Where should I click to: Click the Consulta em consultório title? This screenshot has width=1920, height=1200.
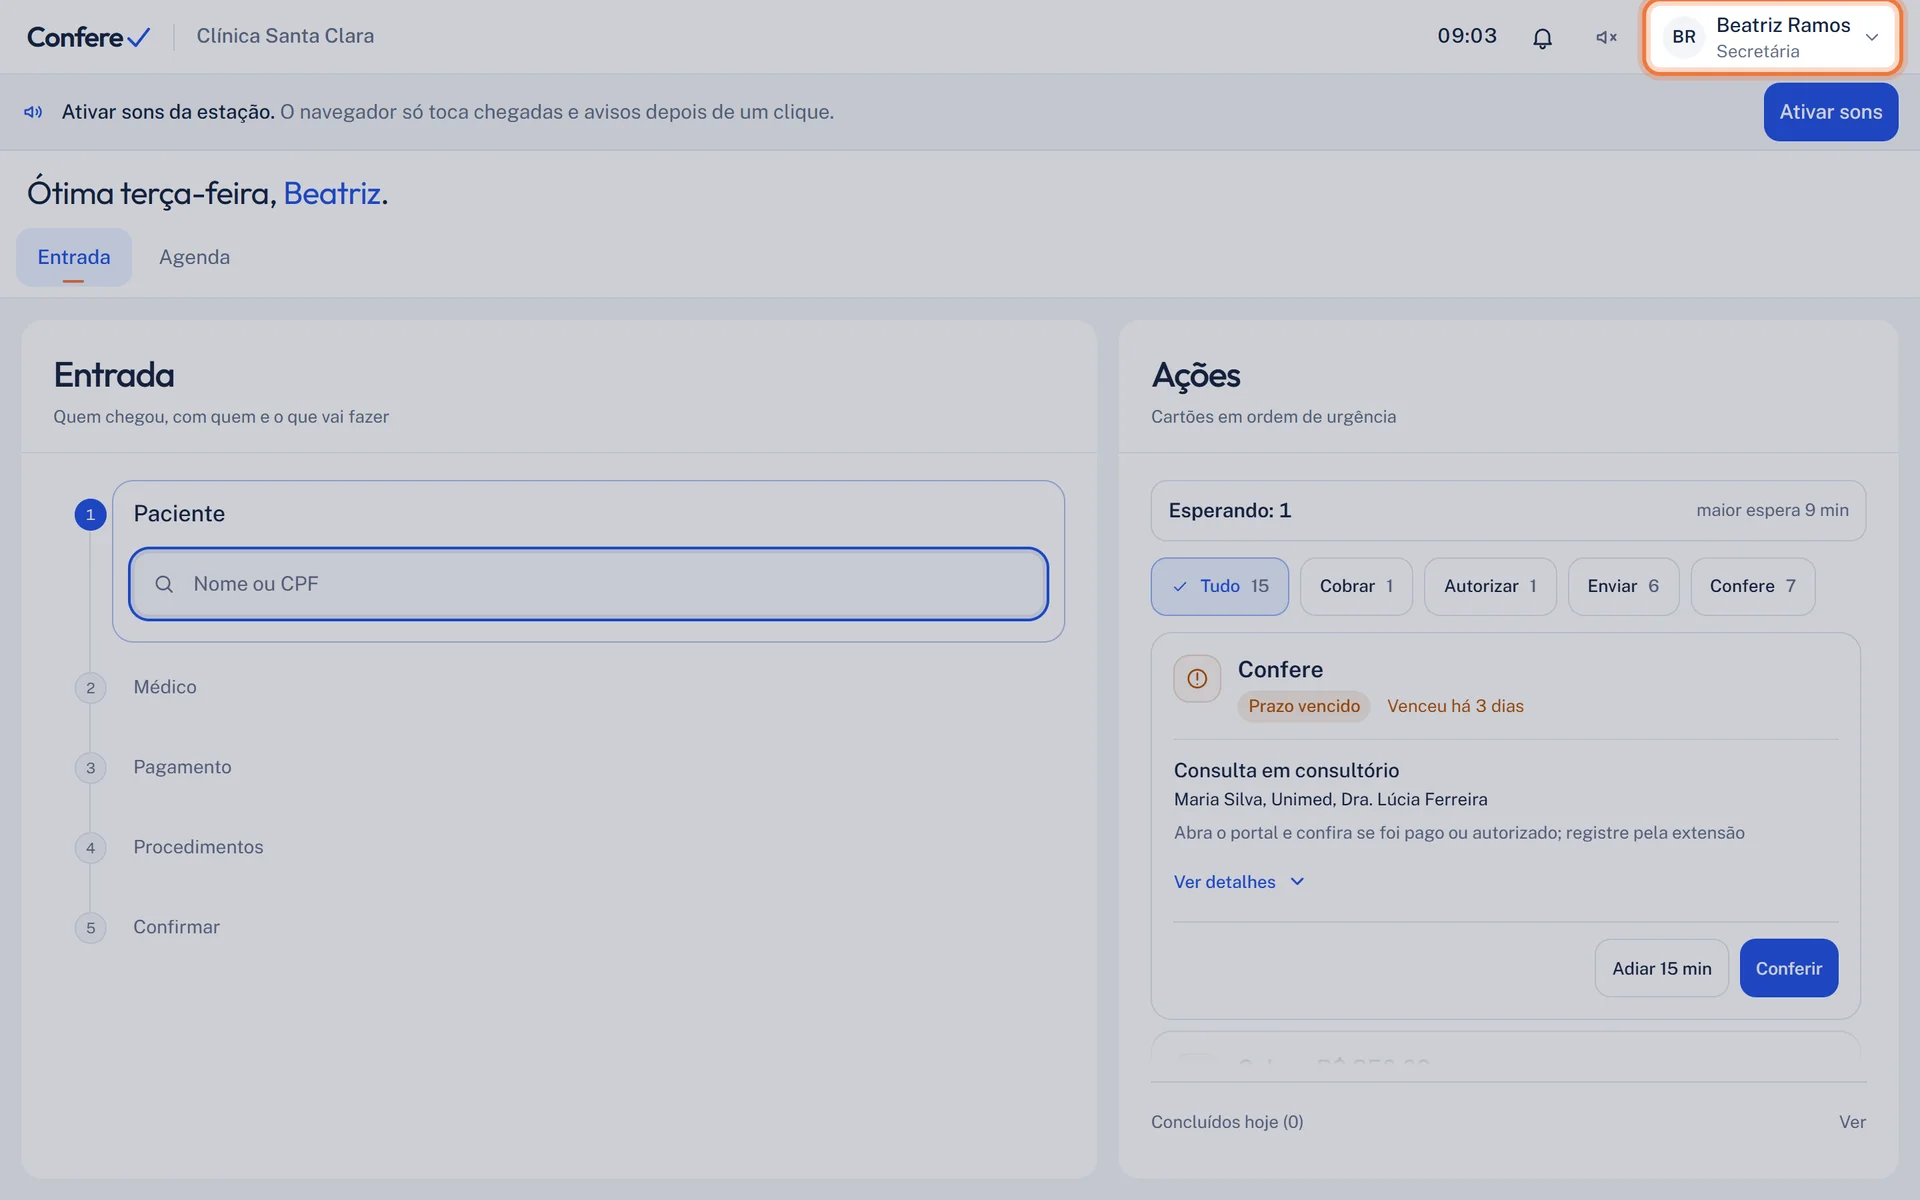coord(1286,770)
